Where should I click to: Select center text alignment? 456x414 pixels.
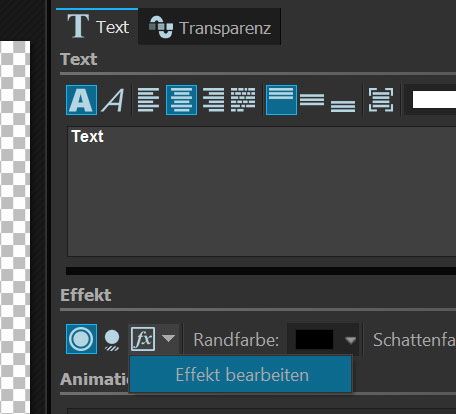tap(181, 100)
